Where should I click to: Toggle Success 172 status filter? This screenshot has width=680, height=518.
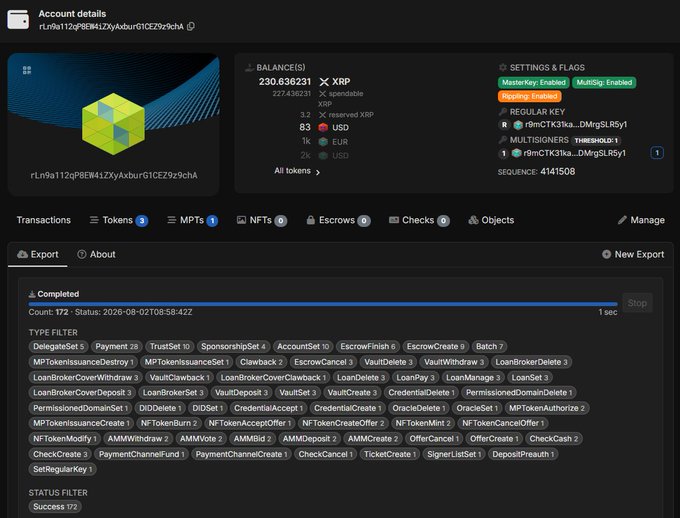point(55,507)
